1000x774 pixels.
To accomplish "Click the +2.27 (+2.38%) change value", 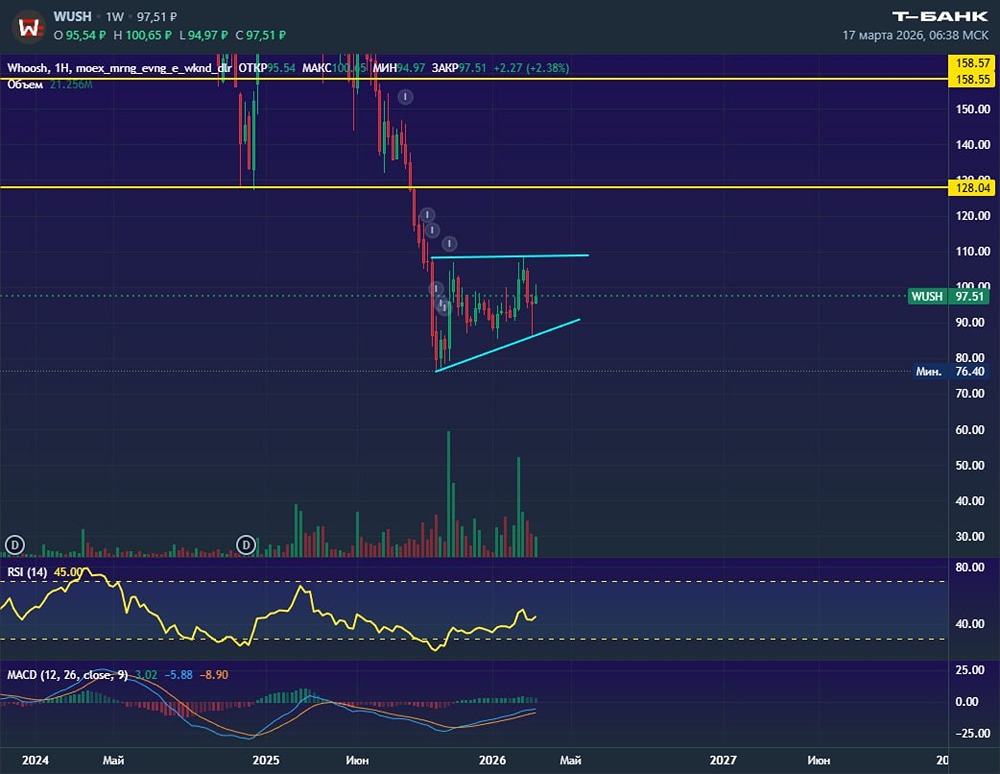I will (x=531, y=68).
